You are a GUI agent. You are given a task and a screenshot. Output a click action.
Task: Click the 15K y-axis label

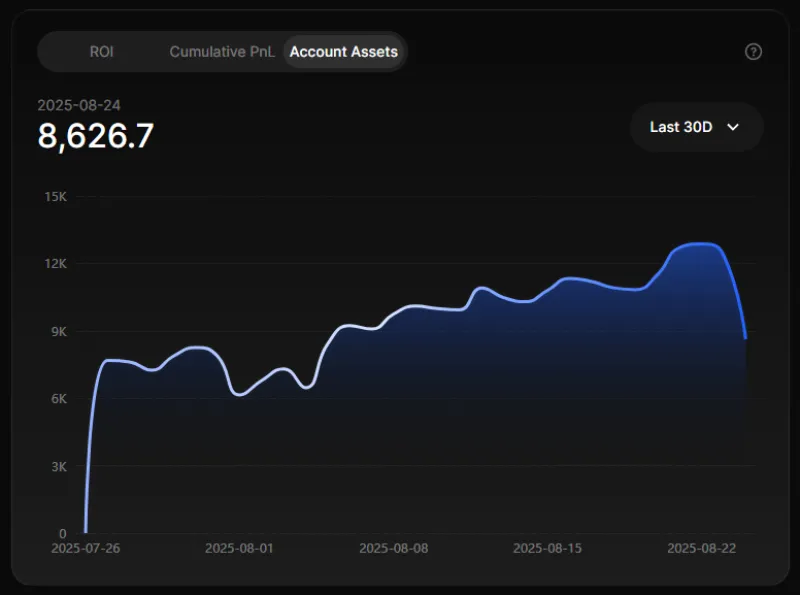point(56,196)
